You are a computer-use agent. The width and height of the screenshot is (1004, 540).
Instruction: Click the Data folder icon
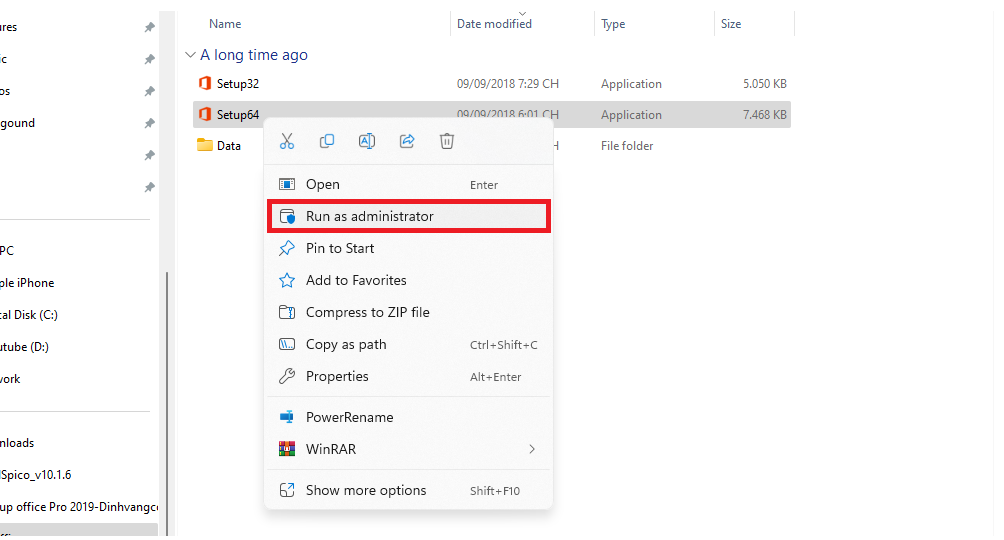[205, 146]
